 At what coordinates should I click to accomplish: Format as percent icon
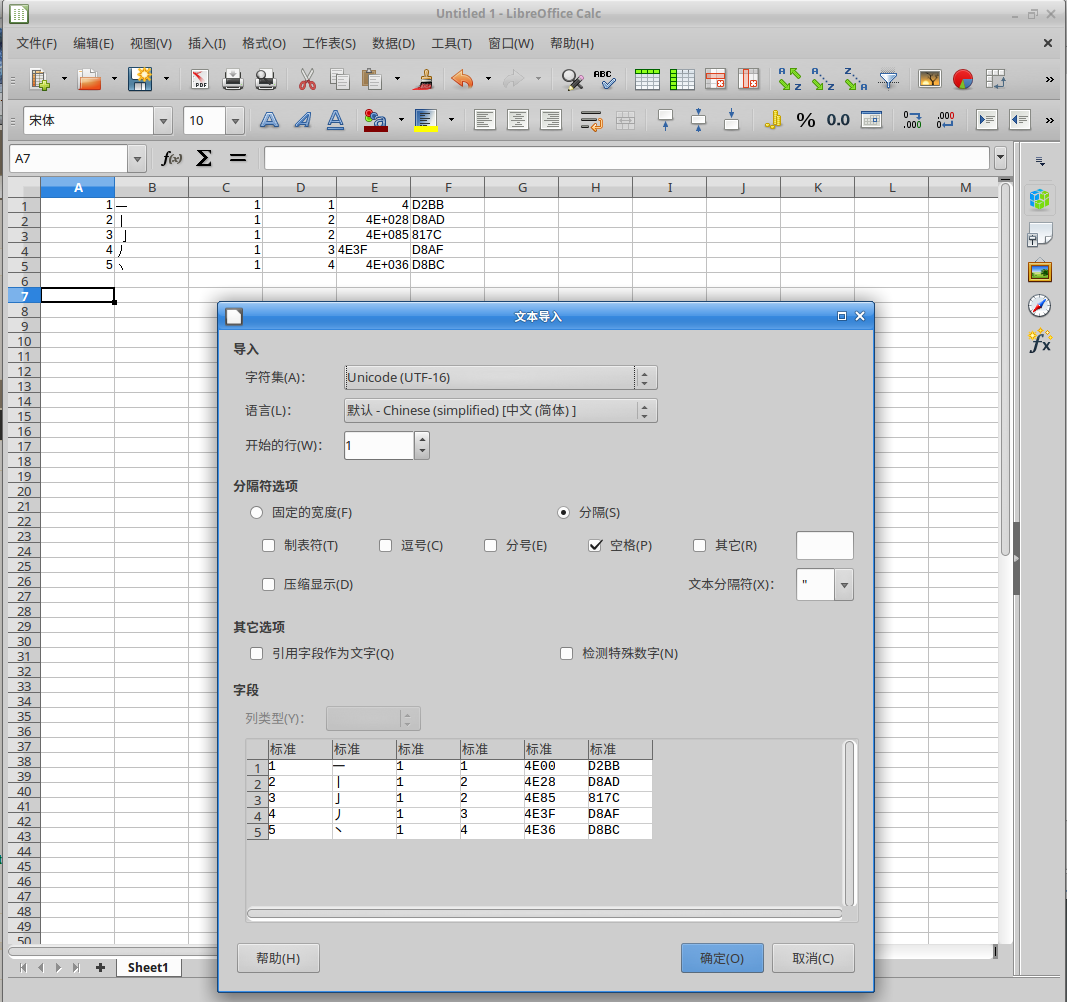pos(806,120)
